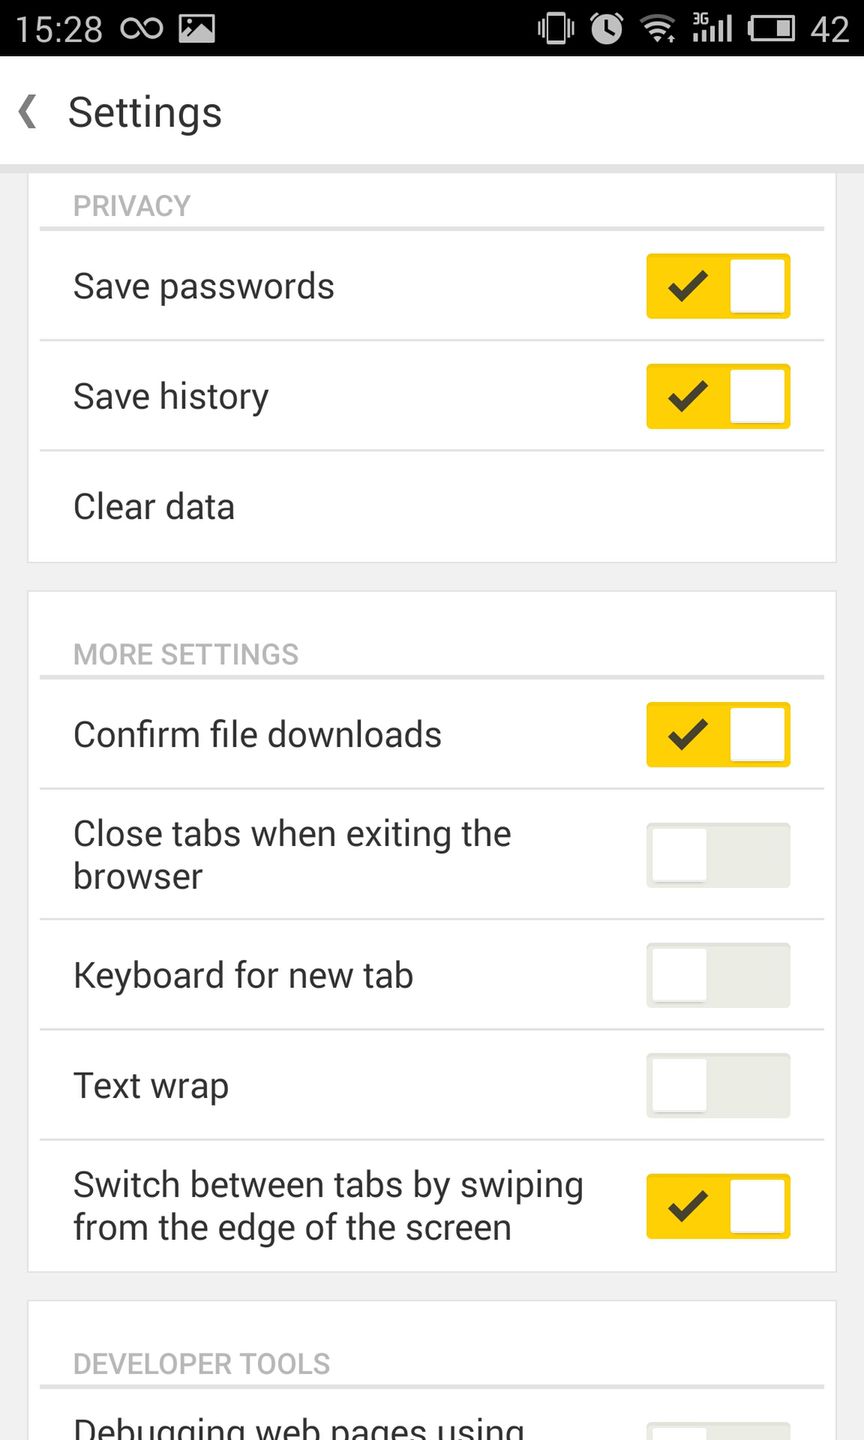
Task: Turn on Keyboard for new tab
Action: 718,975
